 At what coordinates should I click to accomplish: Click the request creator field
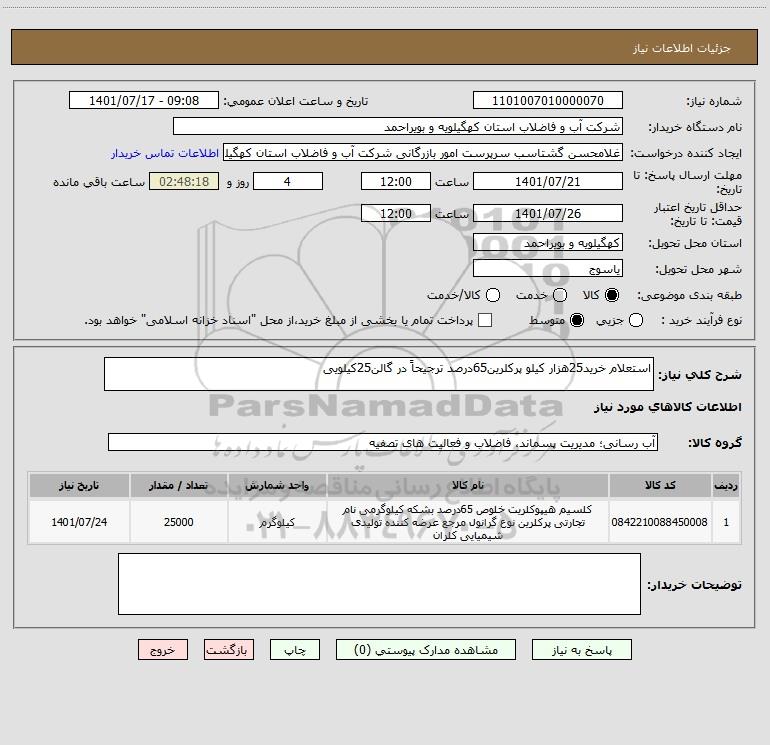point(423,153)
